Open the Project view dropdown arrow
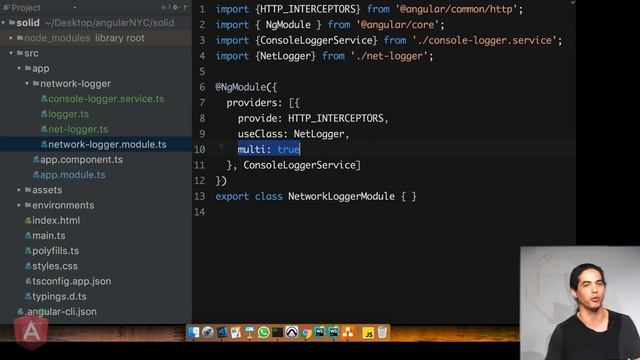 click(x=75, y=7)
